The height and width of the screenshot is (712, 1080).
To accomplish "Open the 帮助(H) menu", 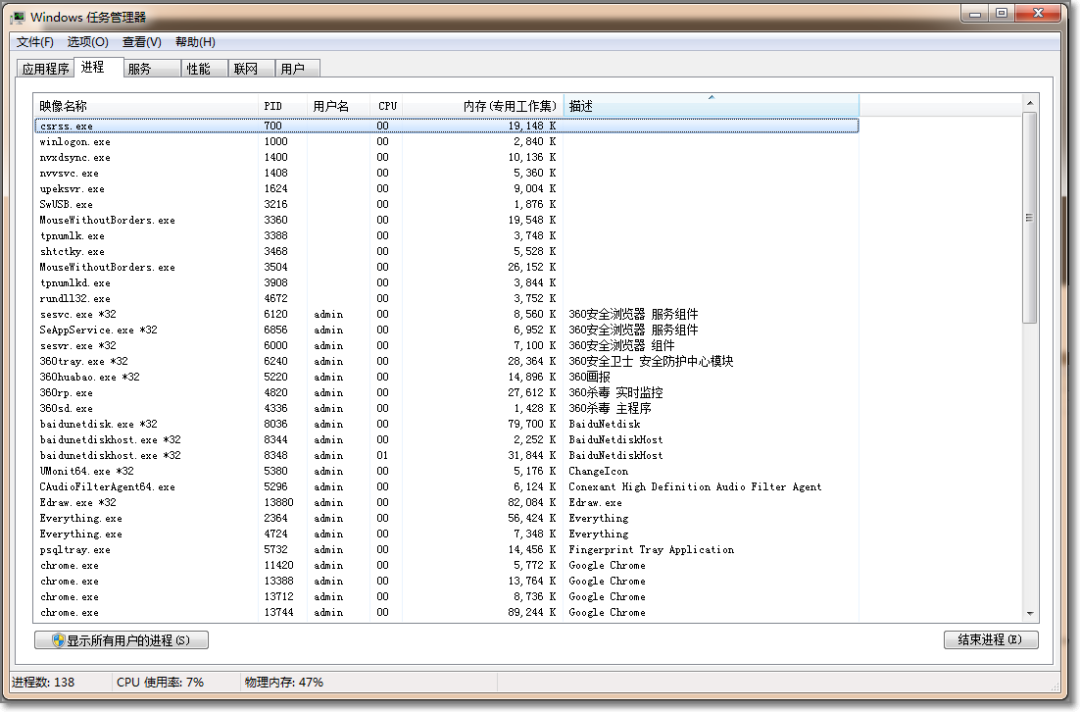I will tap(196, 42).
